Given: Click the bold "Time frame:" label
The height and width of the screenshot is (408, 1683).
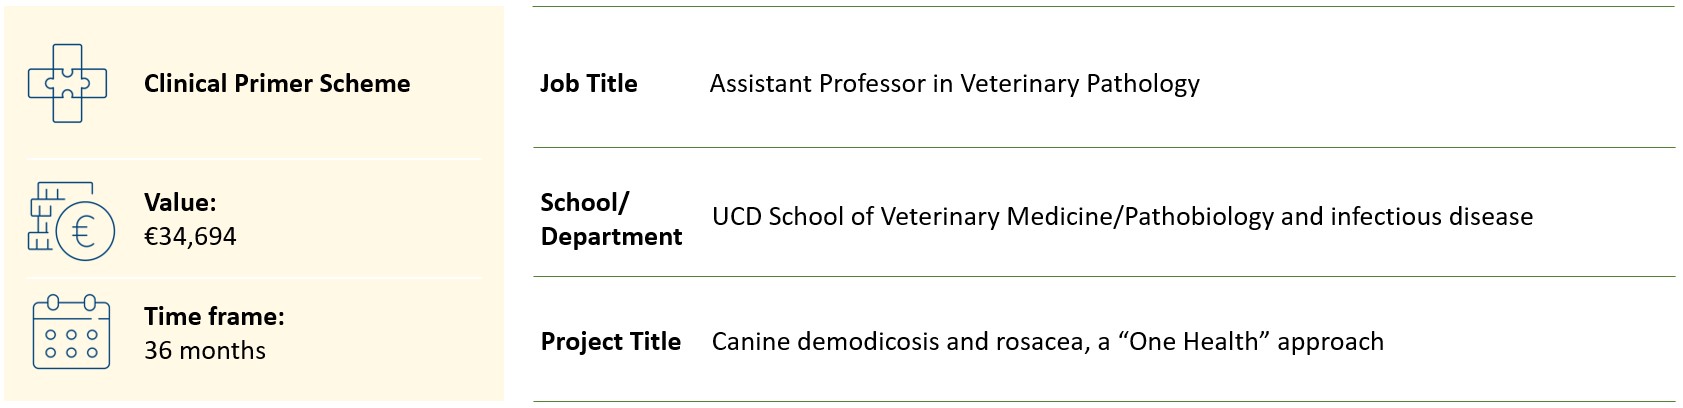Looking at the screenshot, I should click(x=214, y=317).
